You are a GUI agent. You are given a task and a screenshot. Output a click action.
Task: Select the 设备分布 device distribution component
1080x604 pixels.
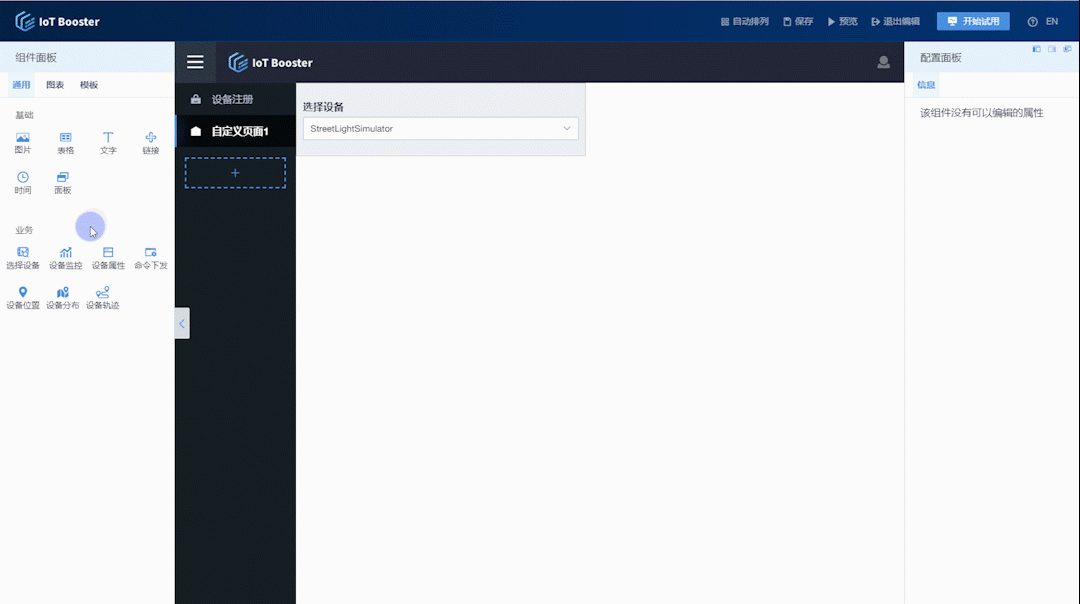click(x=63, y=298)
